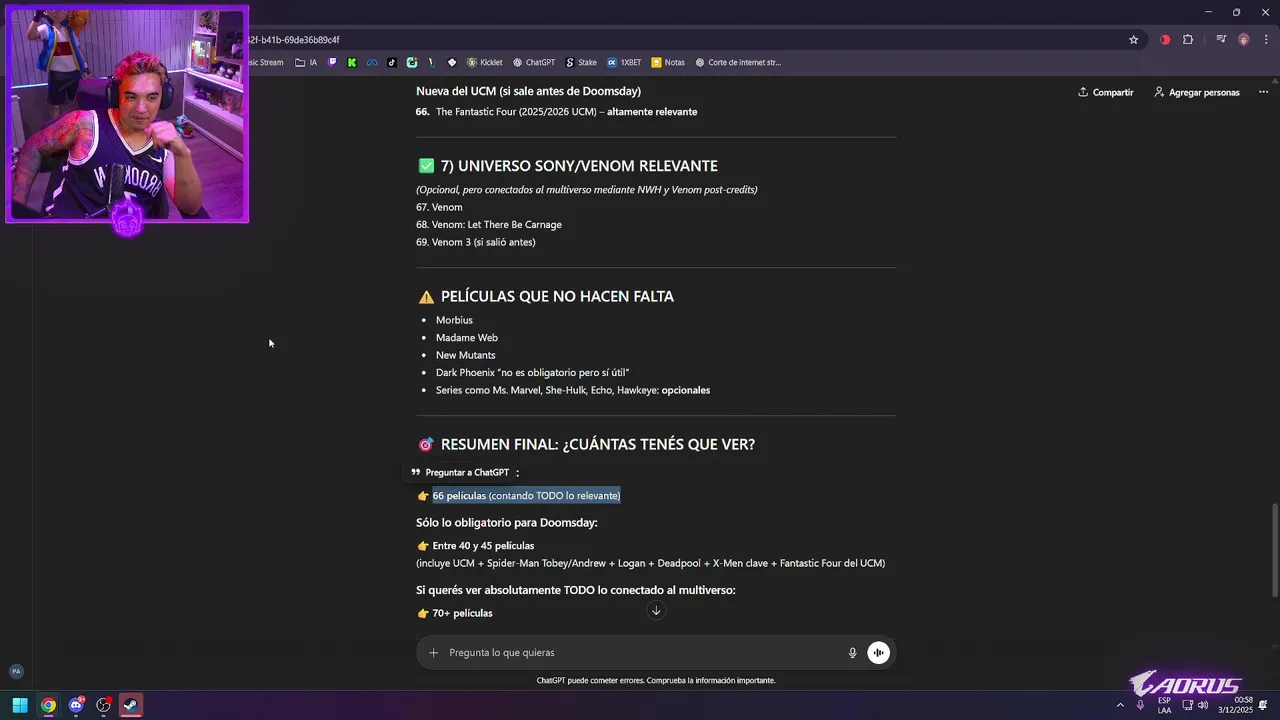
Task: Open OBS Studio from the taskbar
Action: (x=103, y=706)
